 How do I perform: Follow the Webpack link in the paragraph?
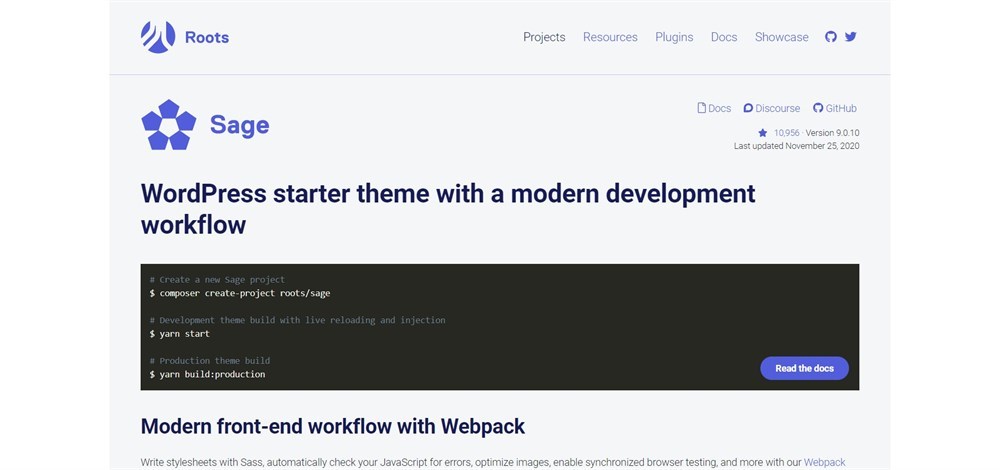tap(825, 462)
